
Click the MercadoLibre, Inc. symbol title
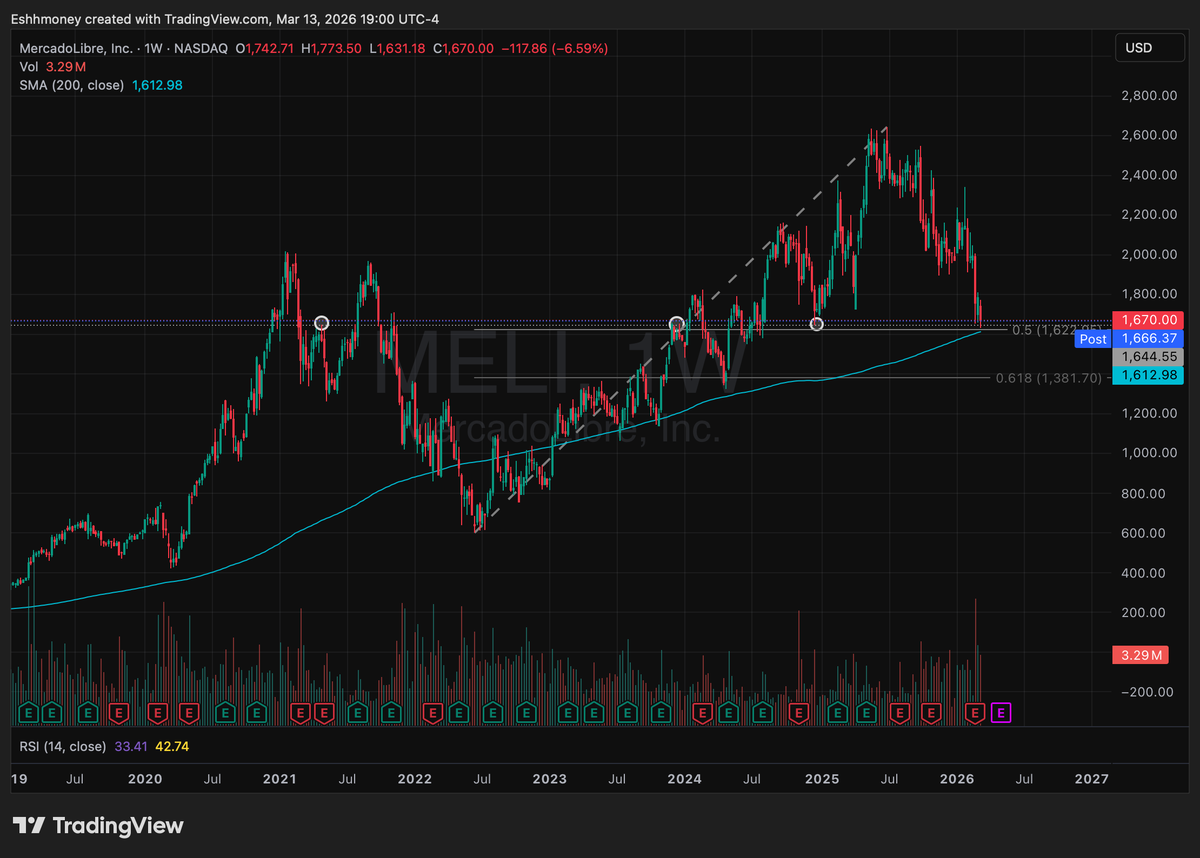click(x=76, y=48)
